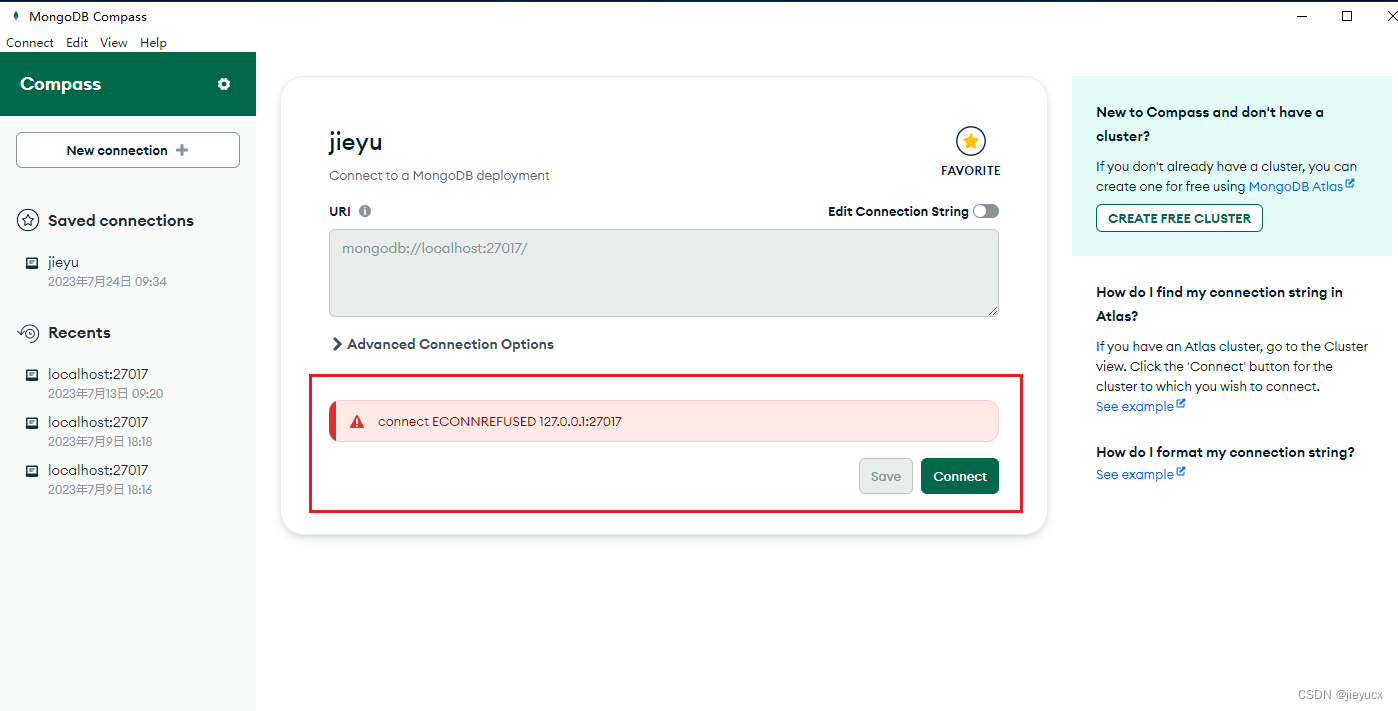Image resolution: width=1398 pixels, height=711 pixels.
Task: Click the plus icon in New connection
Action: click(x=182, y=150)
